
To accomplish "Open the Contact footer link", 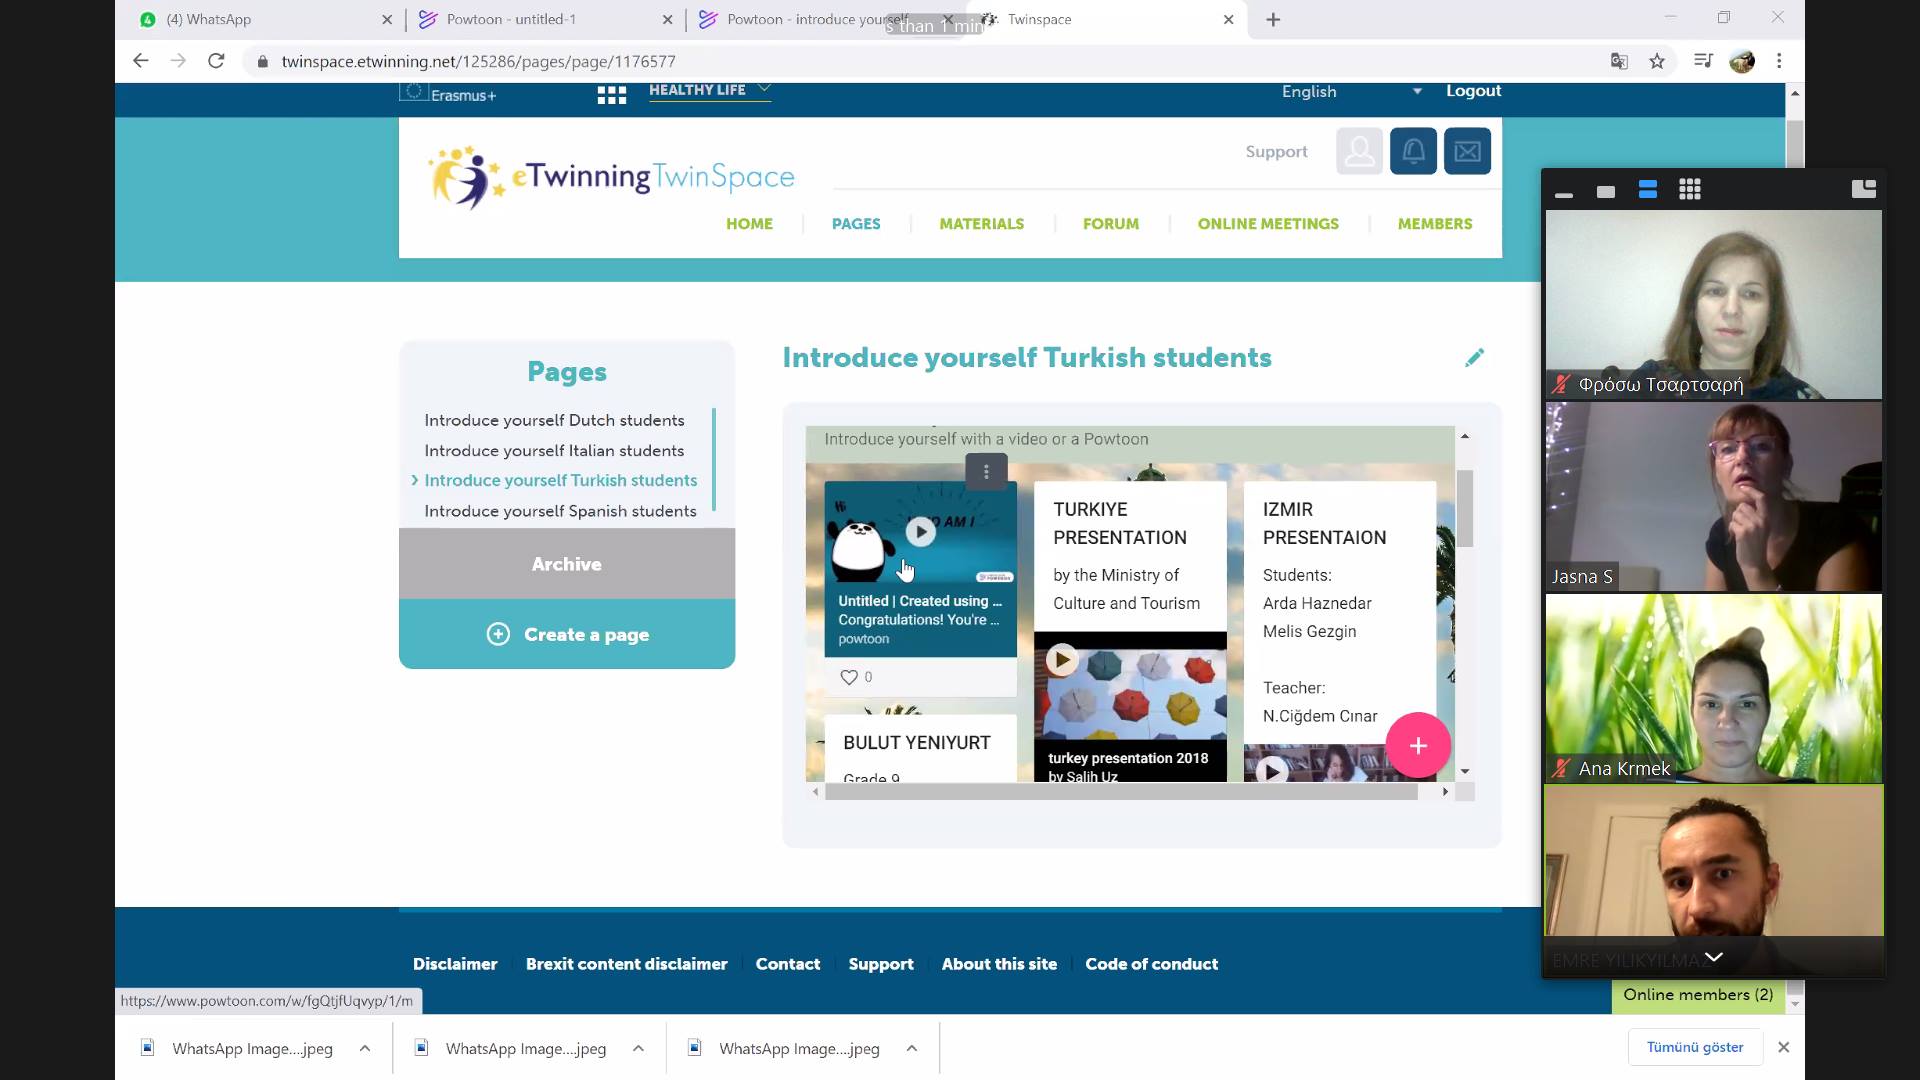I will pos(788,964).
